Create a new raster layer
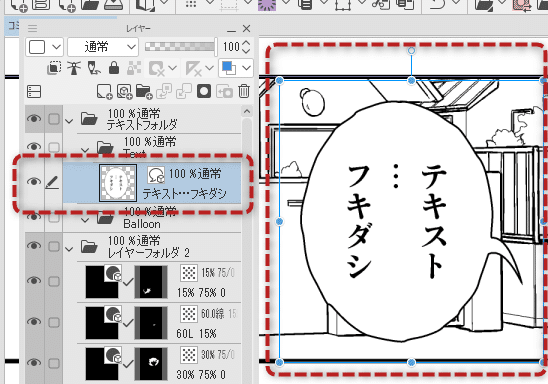This screenshot has height=384, width=548. (104, 92)
